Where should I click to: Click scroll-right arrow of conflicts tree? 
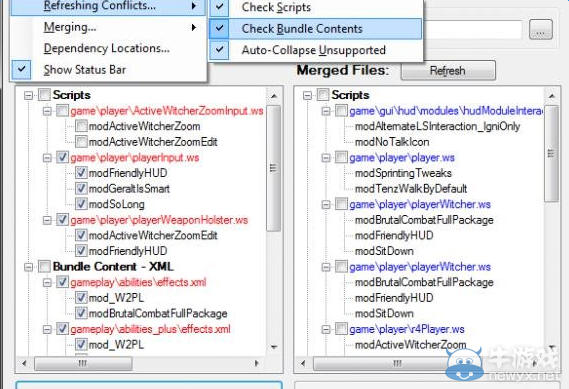click(x=257, y=363)
